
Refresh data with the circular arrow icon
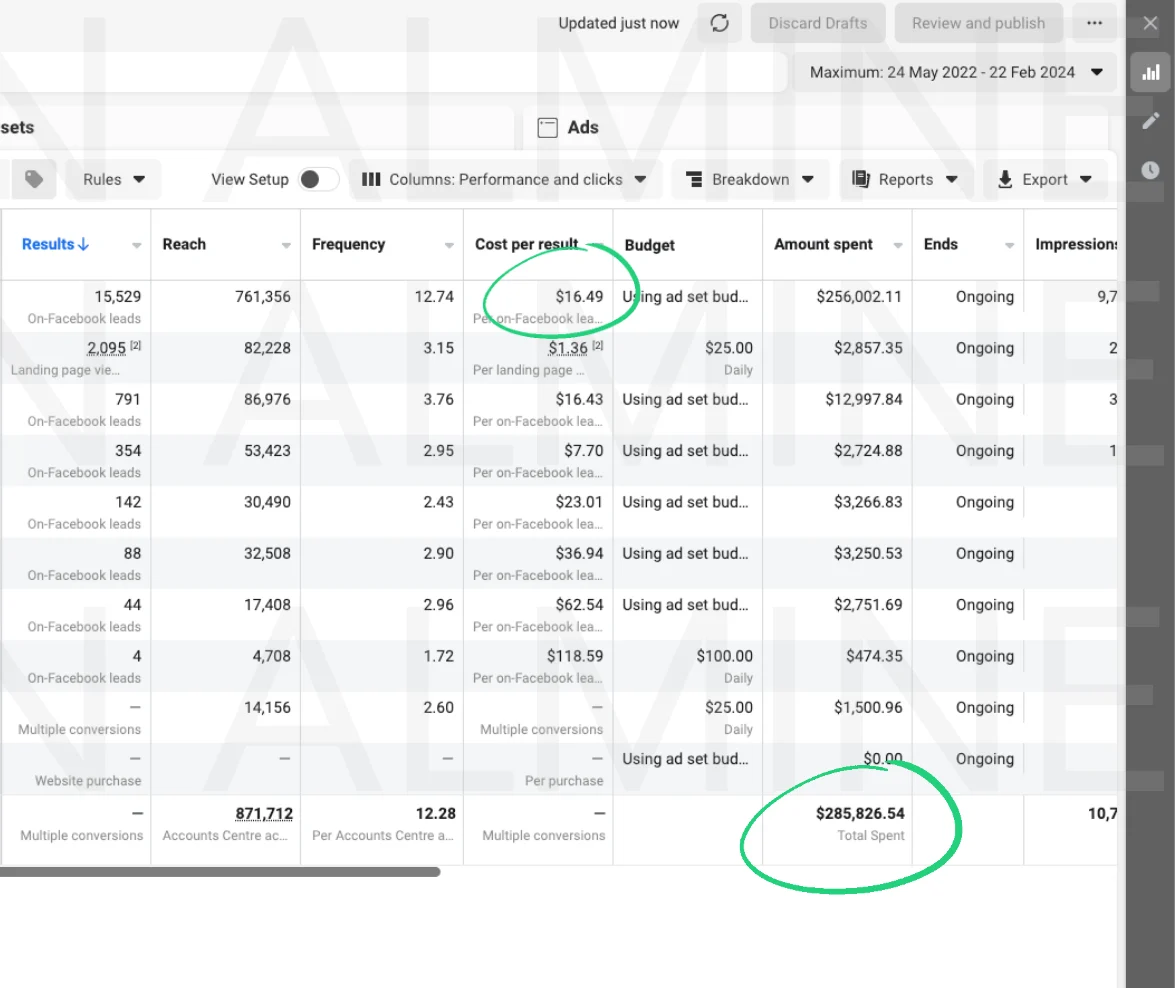point(719,23)
